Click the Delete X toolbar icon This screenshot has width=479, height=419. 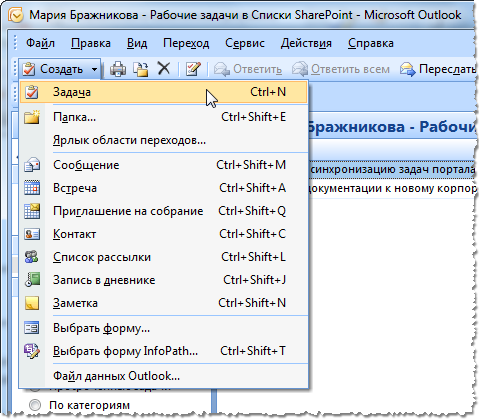164,69
